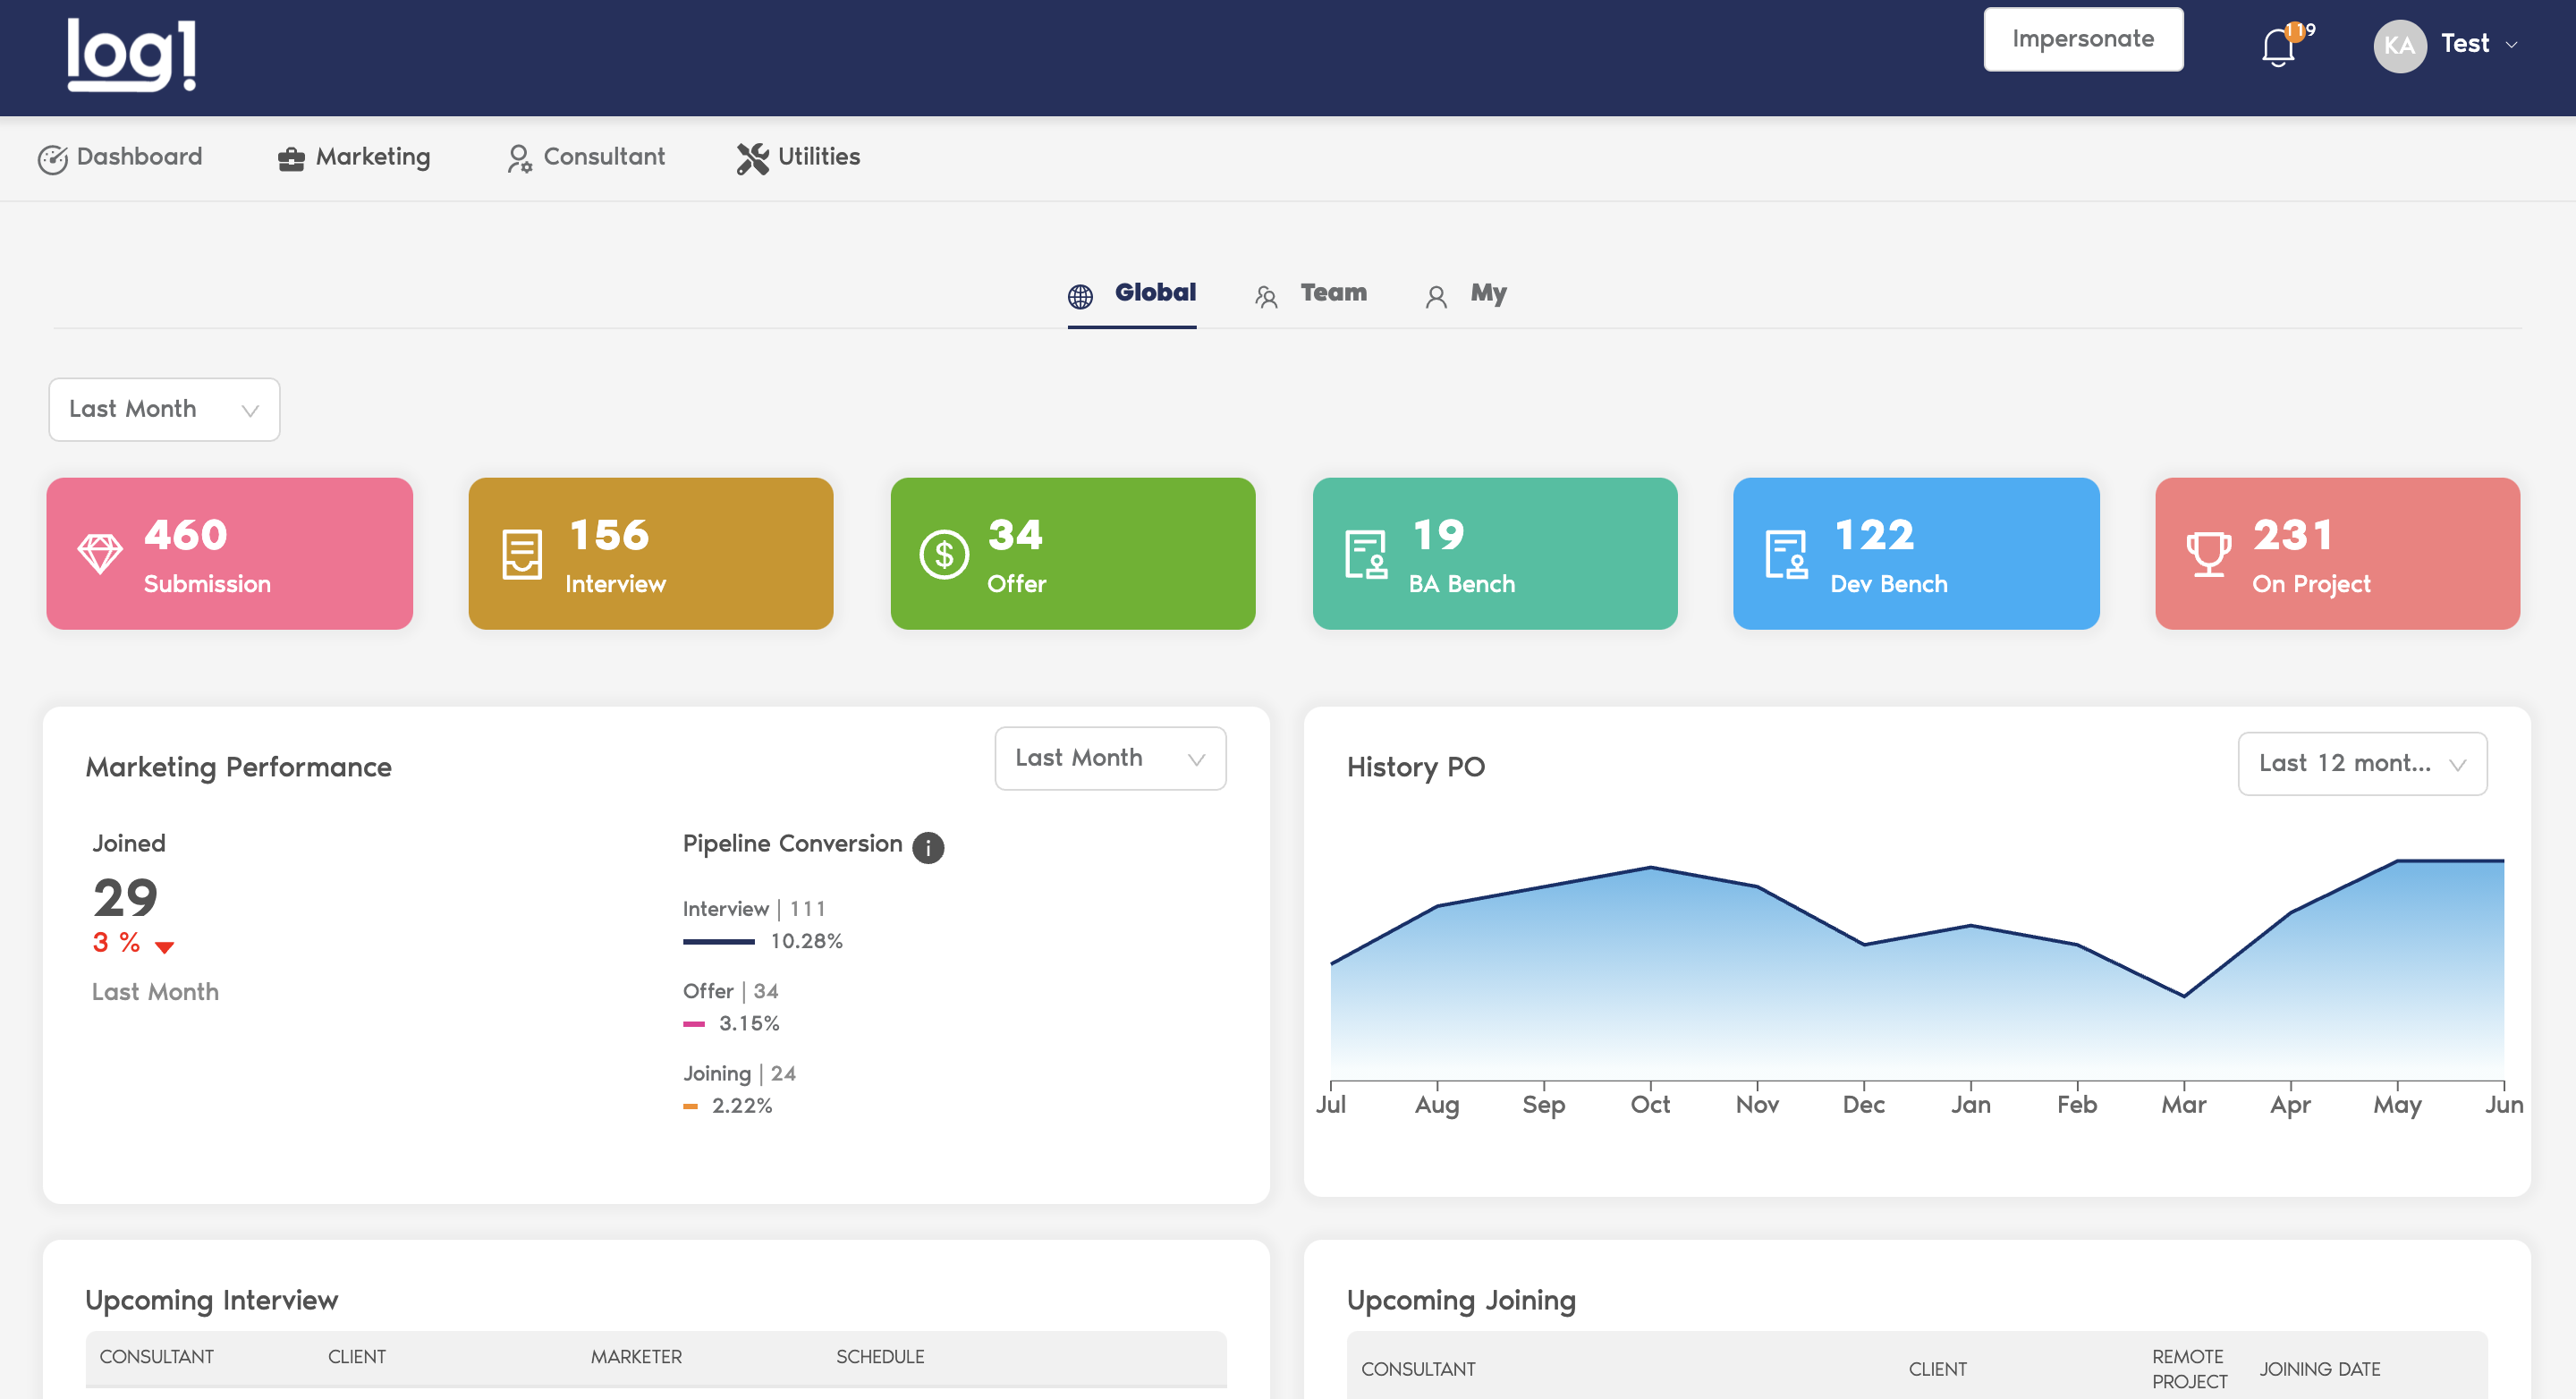Click the log1 logo
Screen dimensions: 2576x1399
131,55
